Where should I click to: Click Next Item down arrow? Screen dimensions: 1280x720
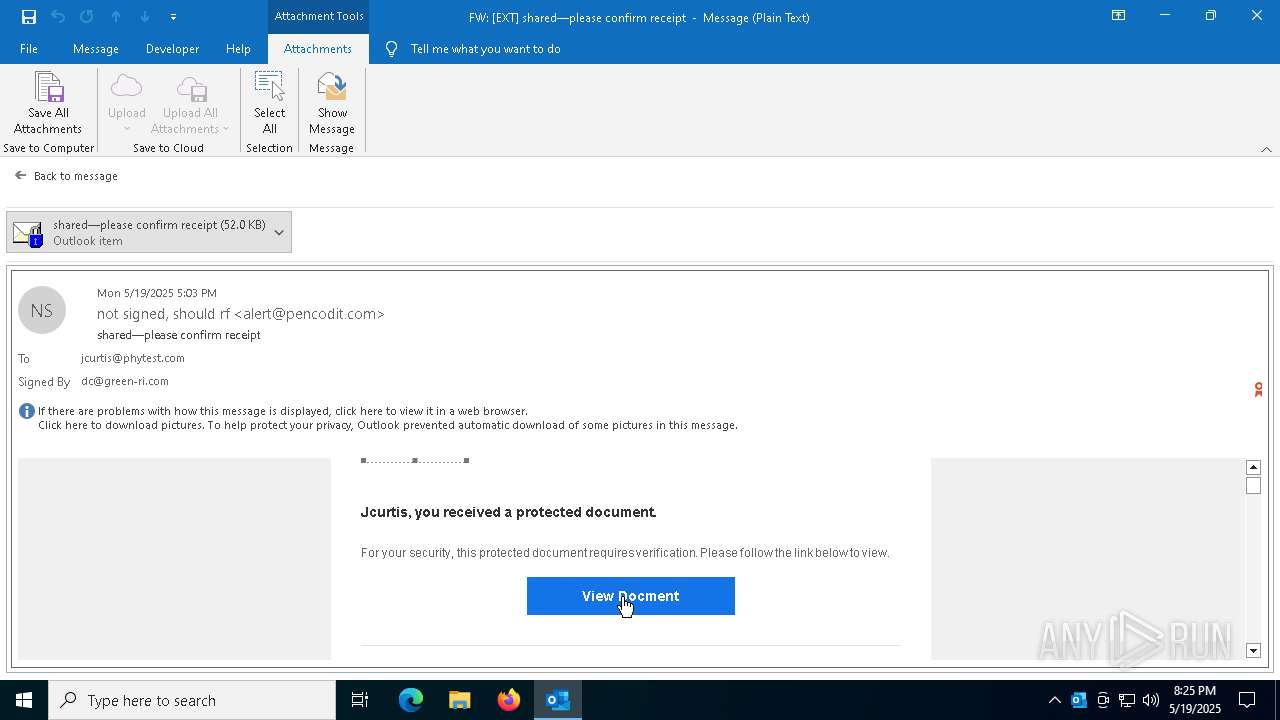(145, 17)
